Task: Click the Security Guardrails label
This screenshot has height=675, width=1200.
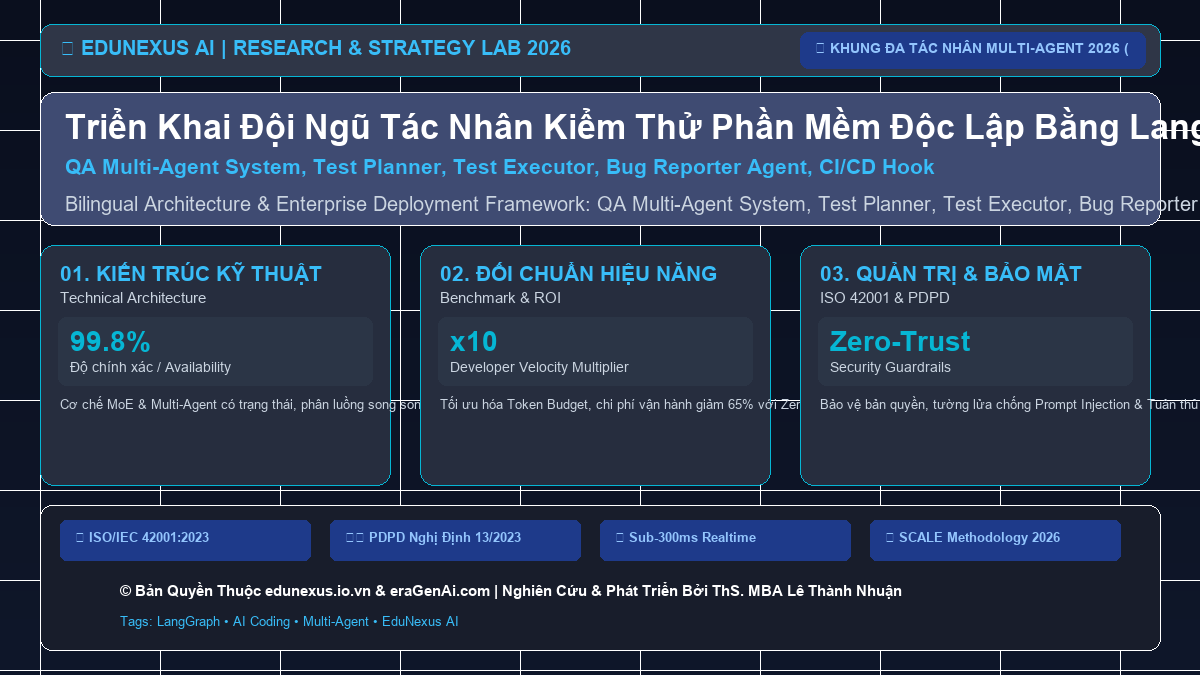Action: pyautogui.click(x=890, y=367)
